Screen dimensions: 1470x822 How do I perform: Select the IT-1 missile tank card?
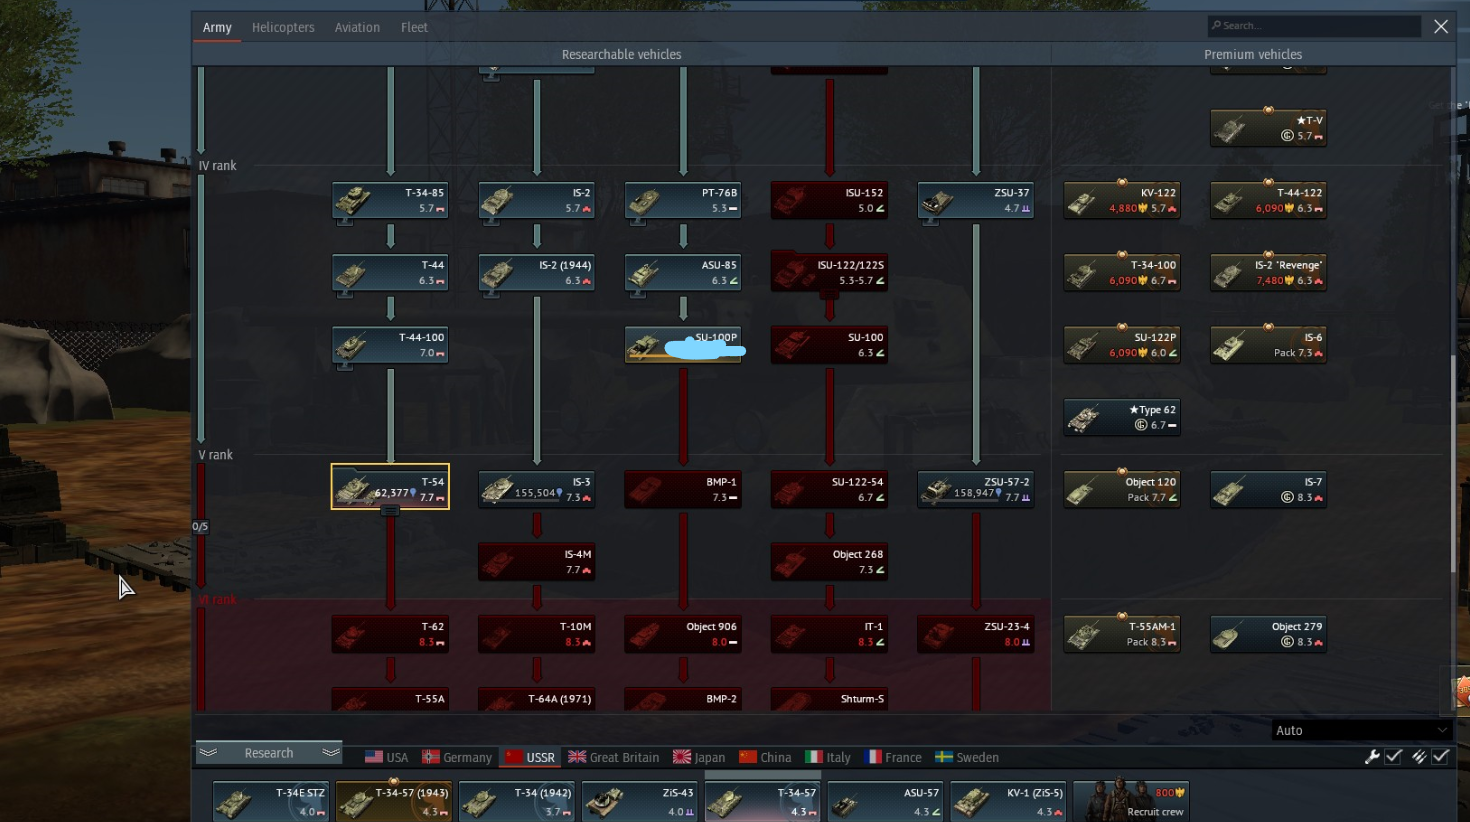pyautogui.click(x=829, y=634)
